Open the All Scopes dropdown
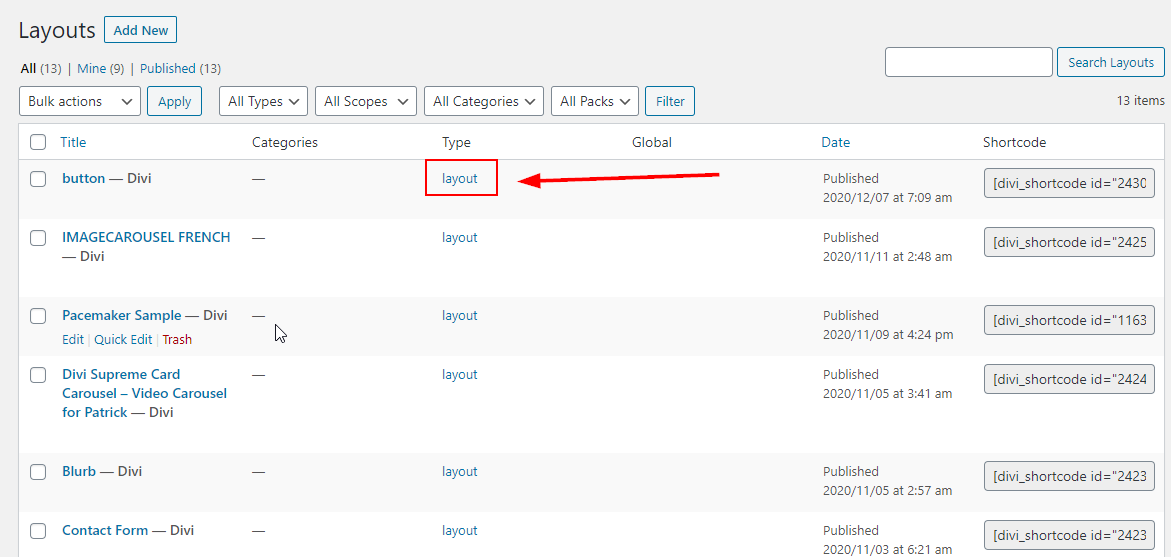Screen dimensions: 1171x557 point(366,101)
